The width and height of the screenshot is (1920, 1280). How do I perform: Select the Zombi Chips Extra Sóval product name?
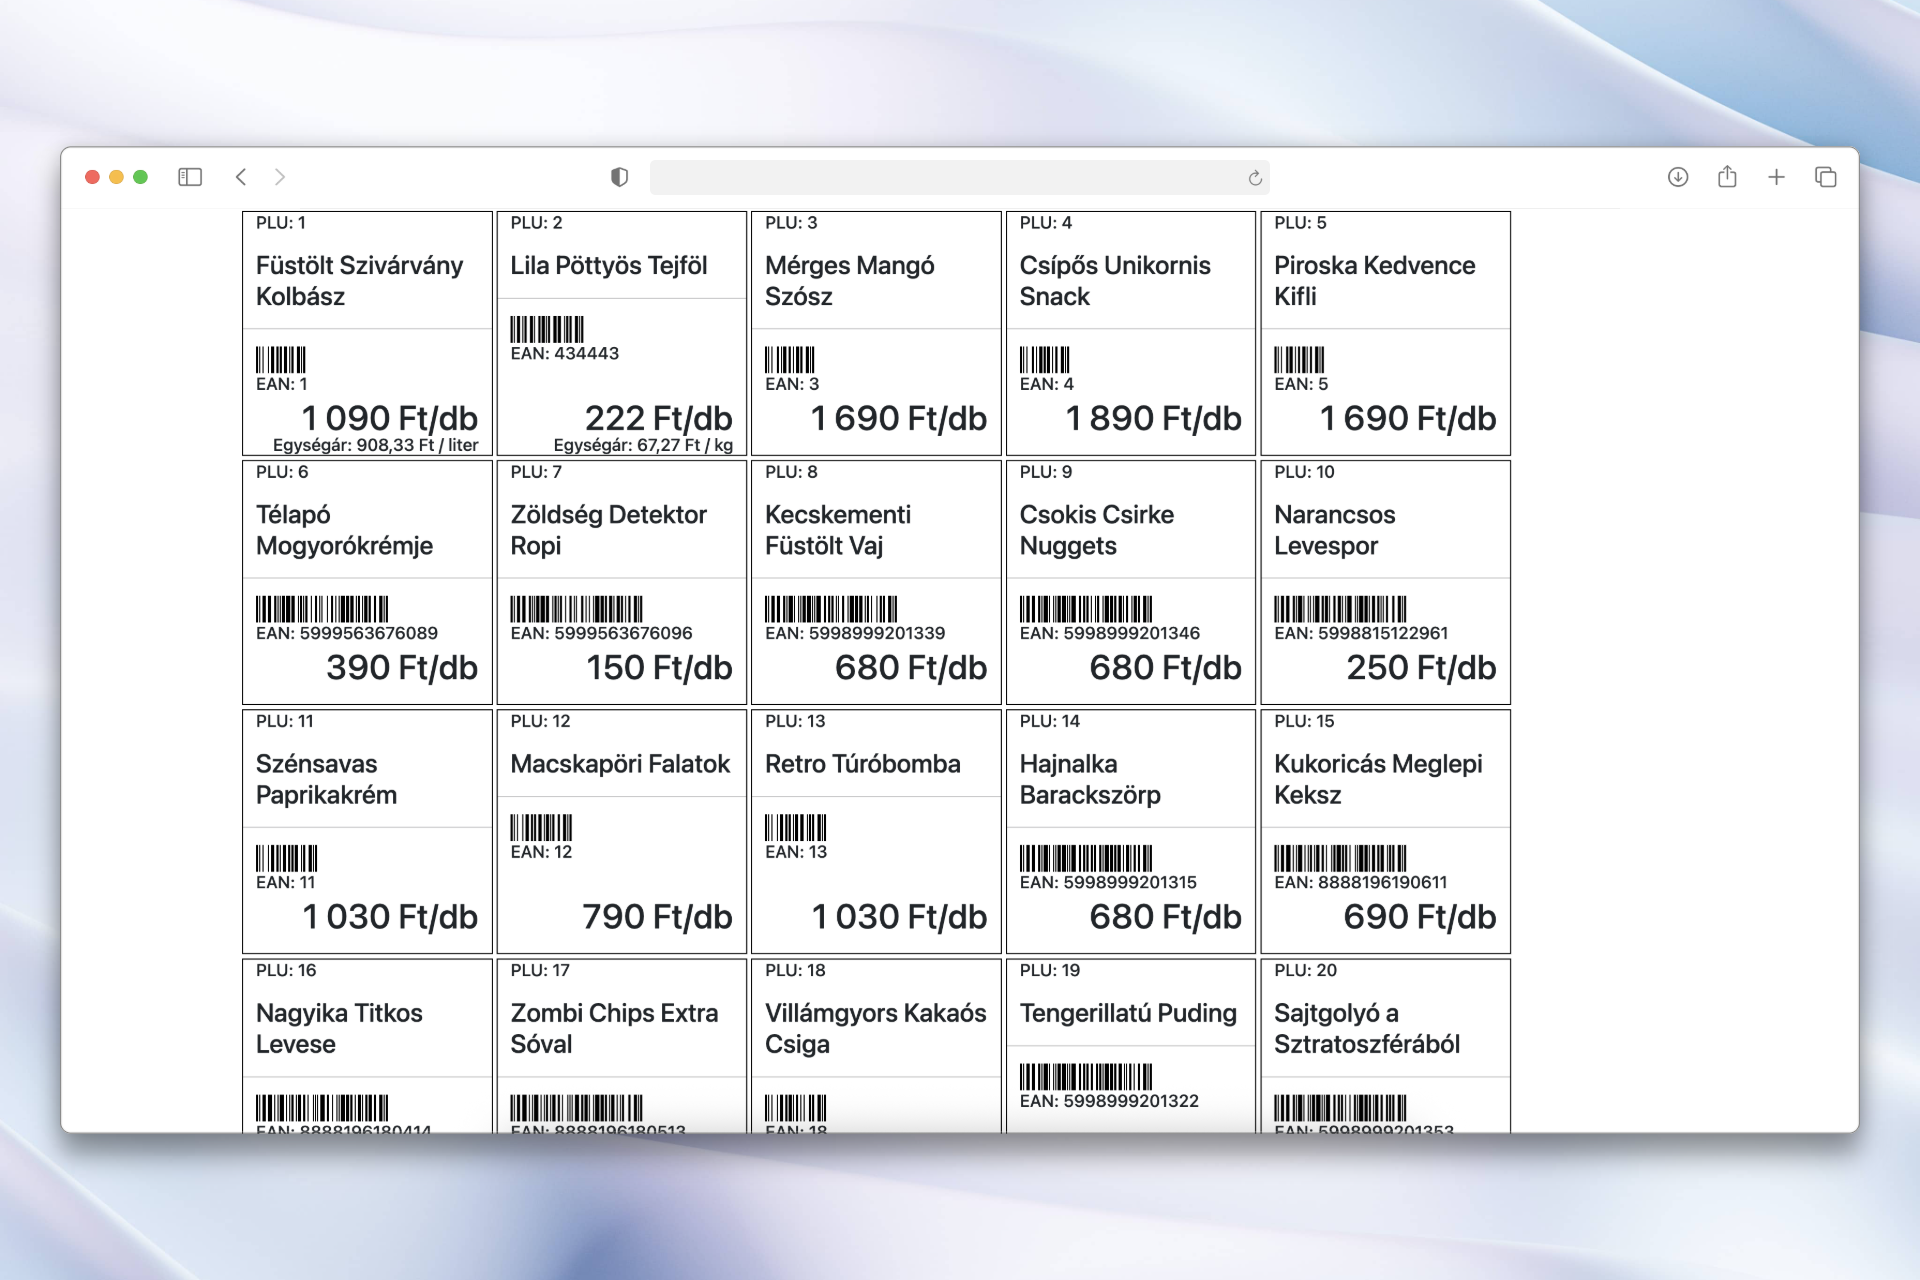pos(614,1028)
